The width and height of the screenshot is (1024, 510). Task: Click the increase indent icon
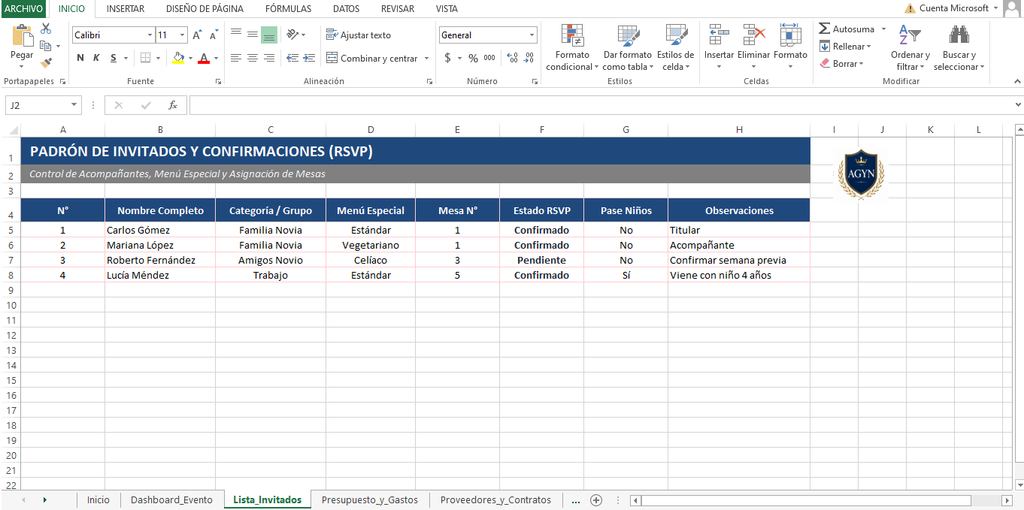click(x=309, y=58)
